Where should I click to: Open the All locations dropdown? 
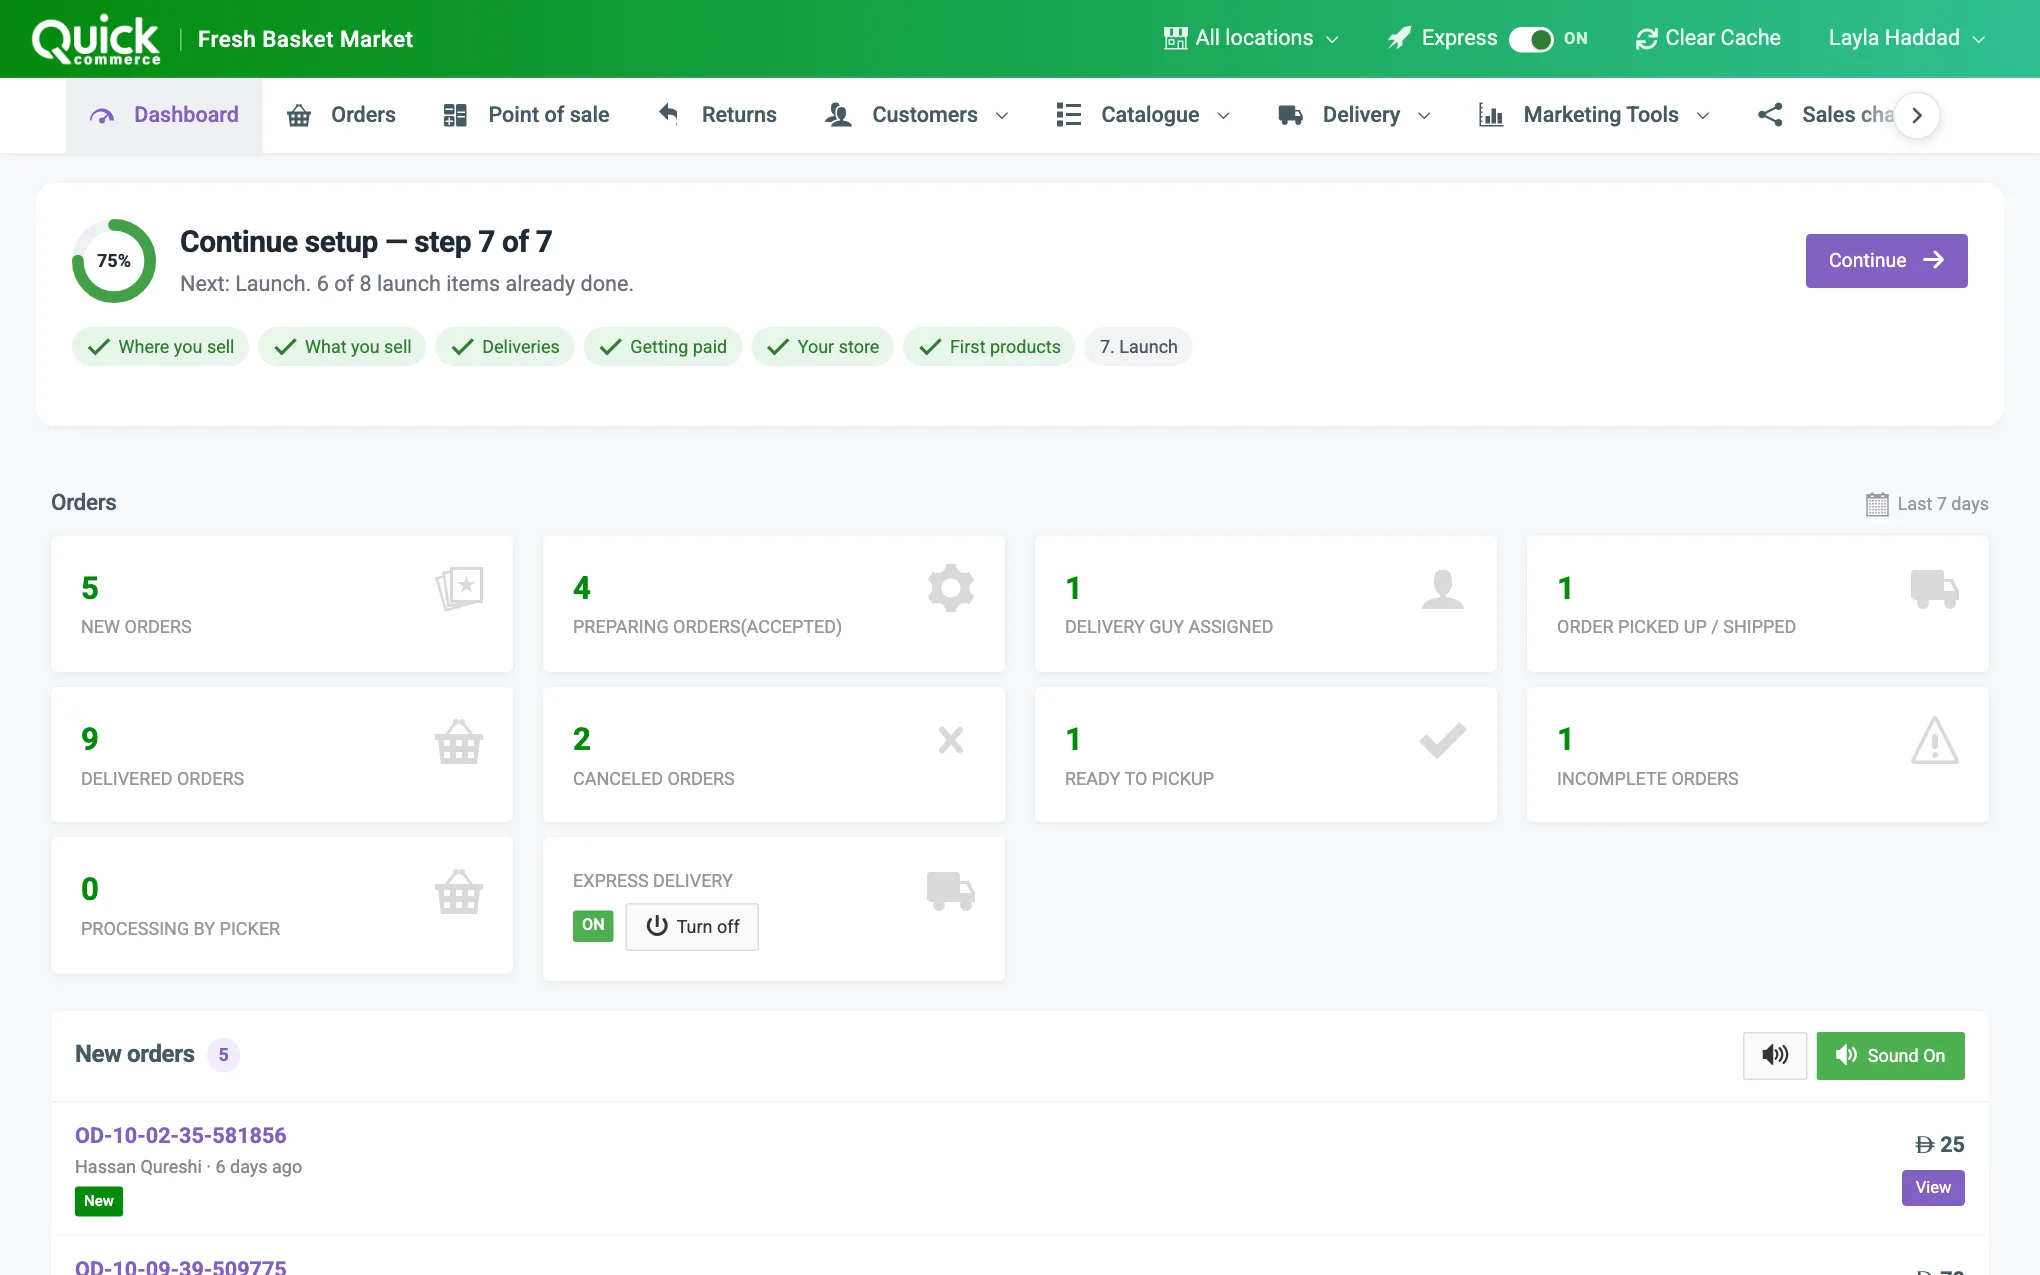1251,38
